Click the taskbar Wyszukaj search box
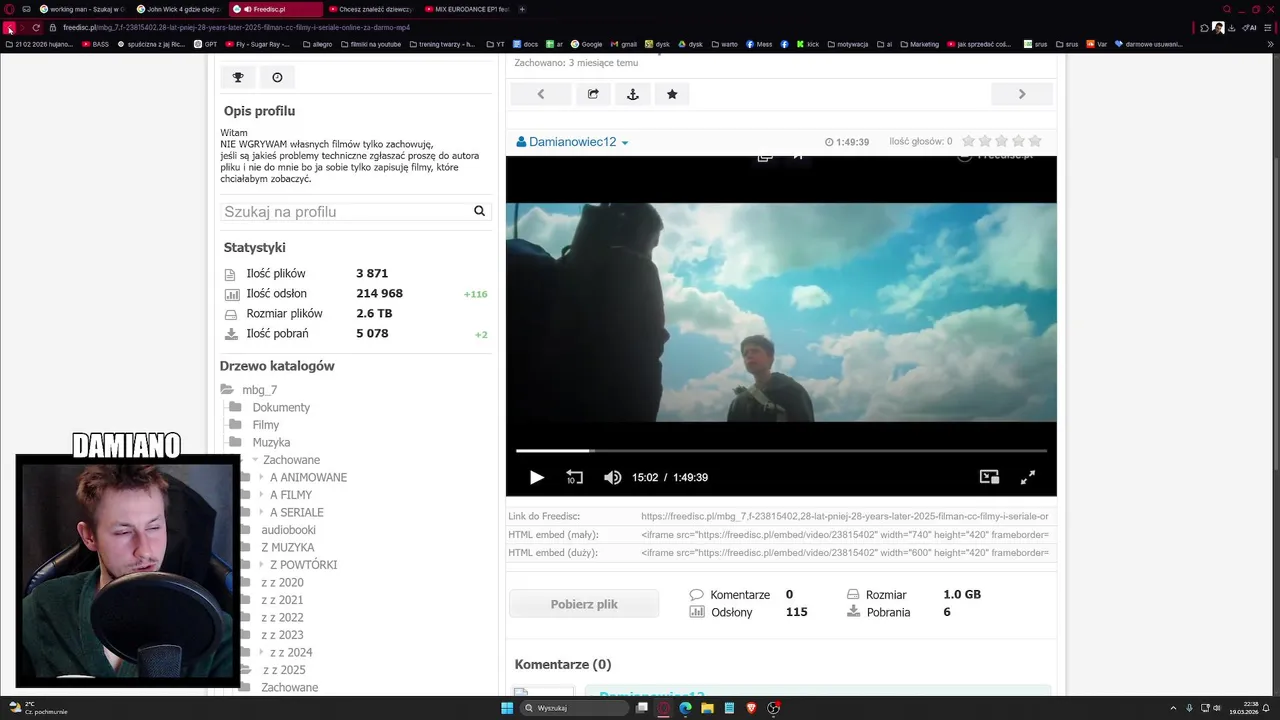Screen dimensions: 1280x720 point(576,708)
